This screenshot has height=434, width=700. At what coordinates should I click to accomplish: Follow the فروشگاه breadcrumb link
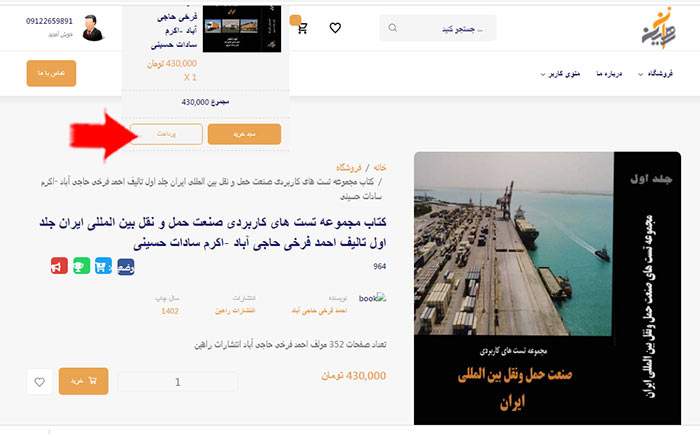click(349, 168)
